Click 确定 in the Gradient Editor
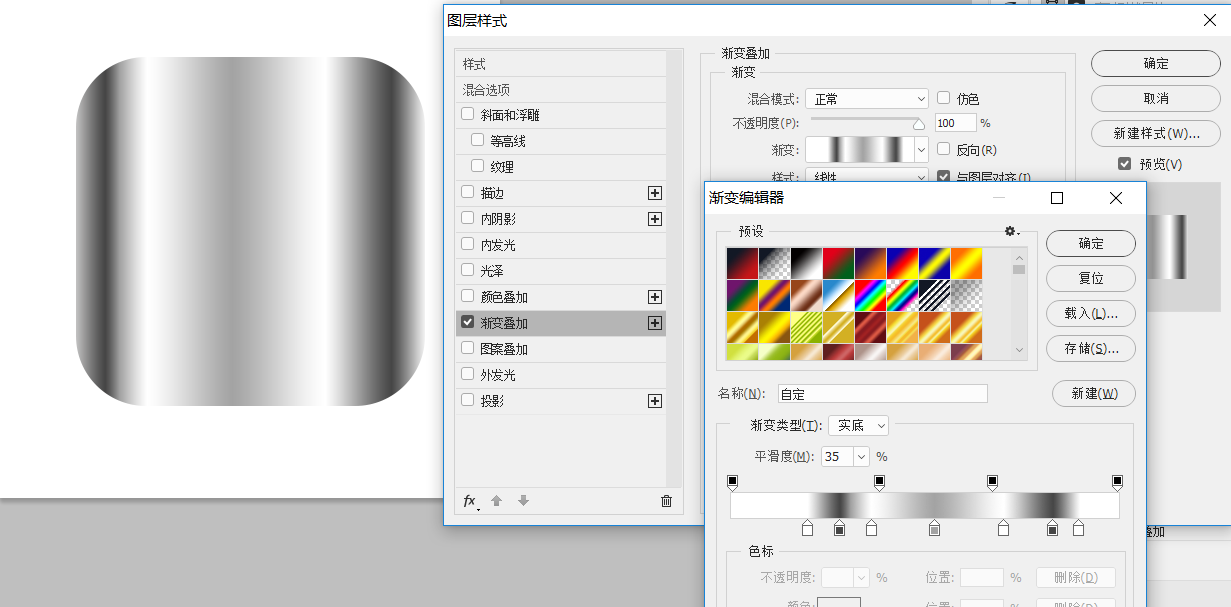Viewport: 1231px width, 607px height. tap(1091, 243)
